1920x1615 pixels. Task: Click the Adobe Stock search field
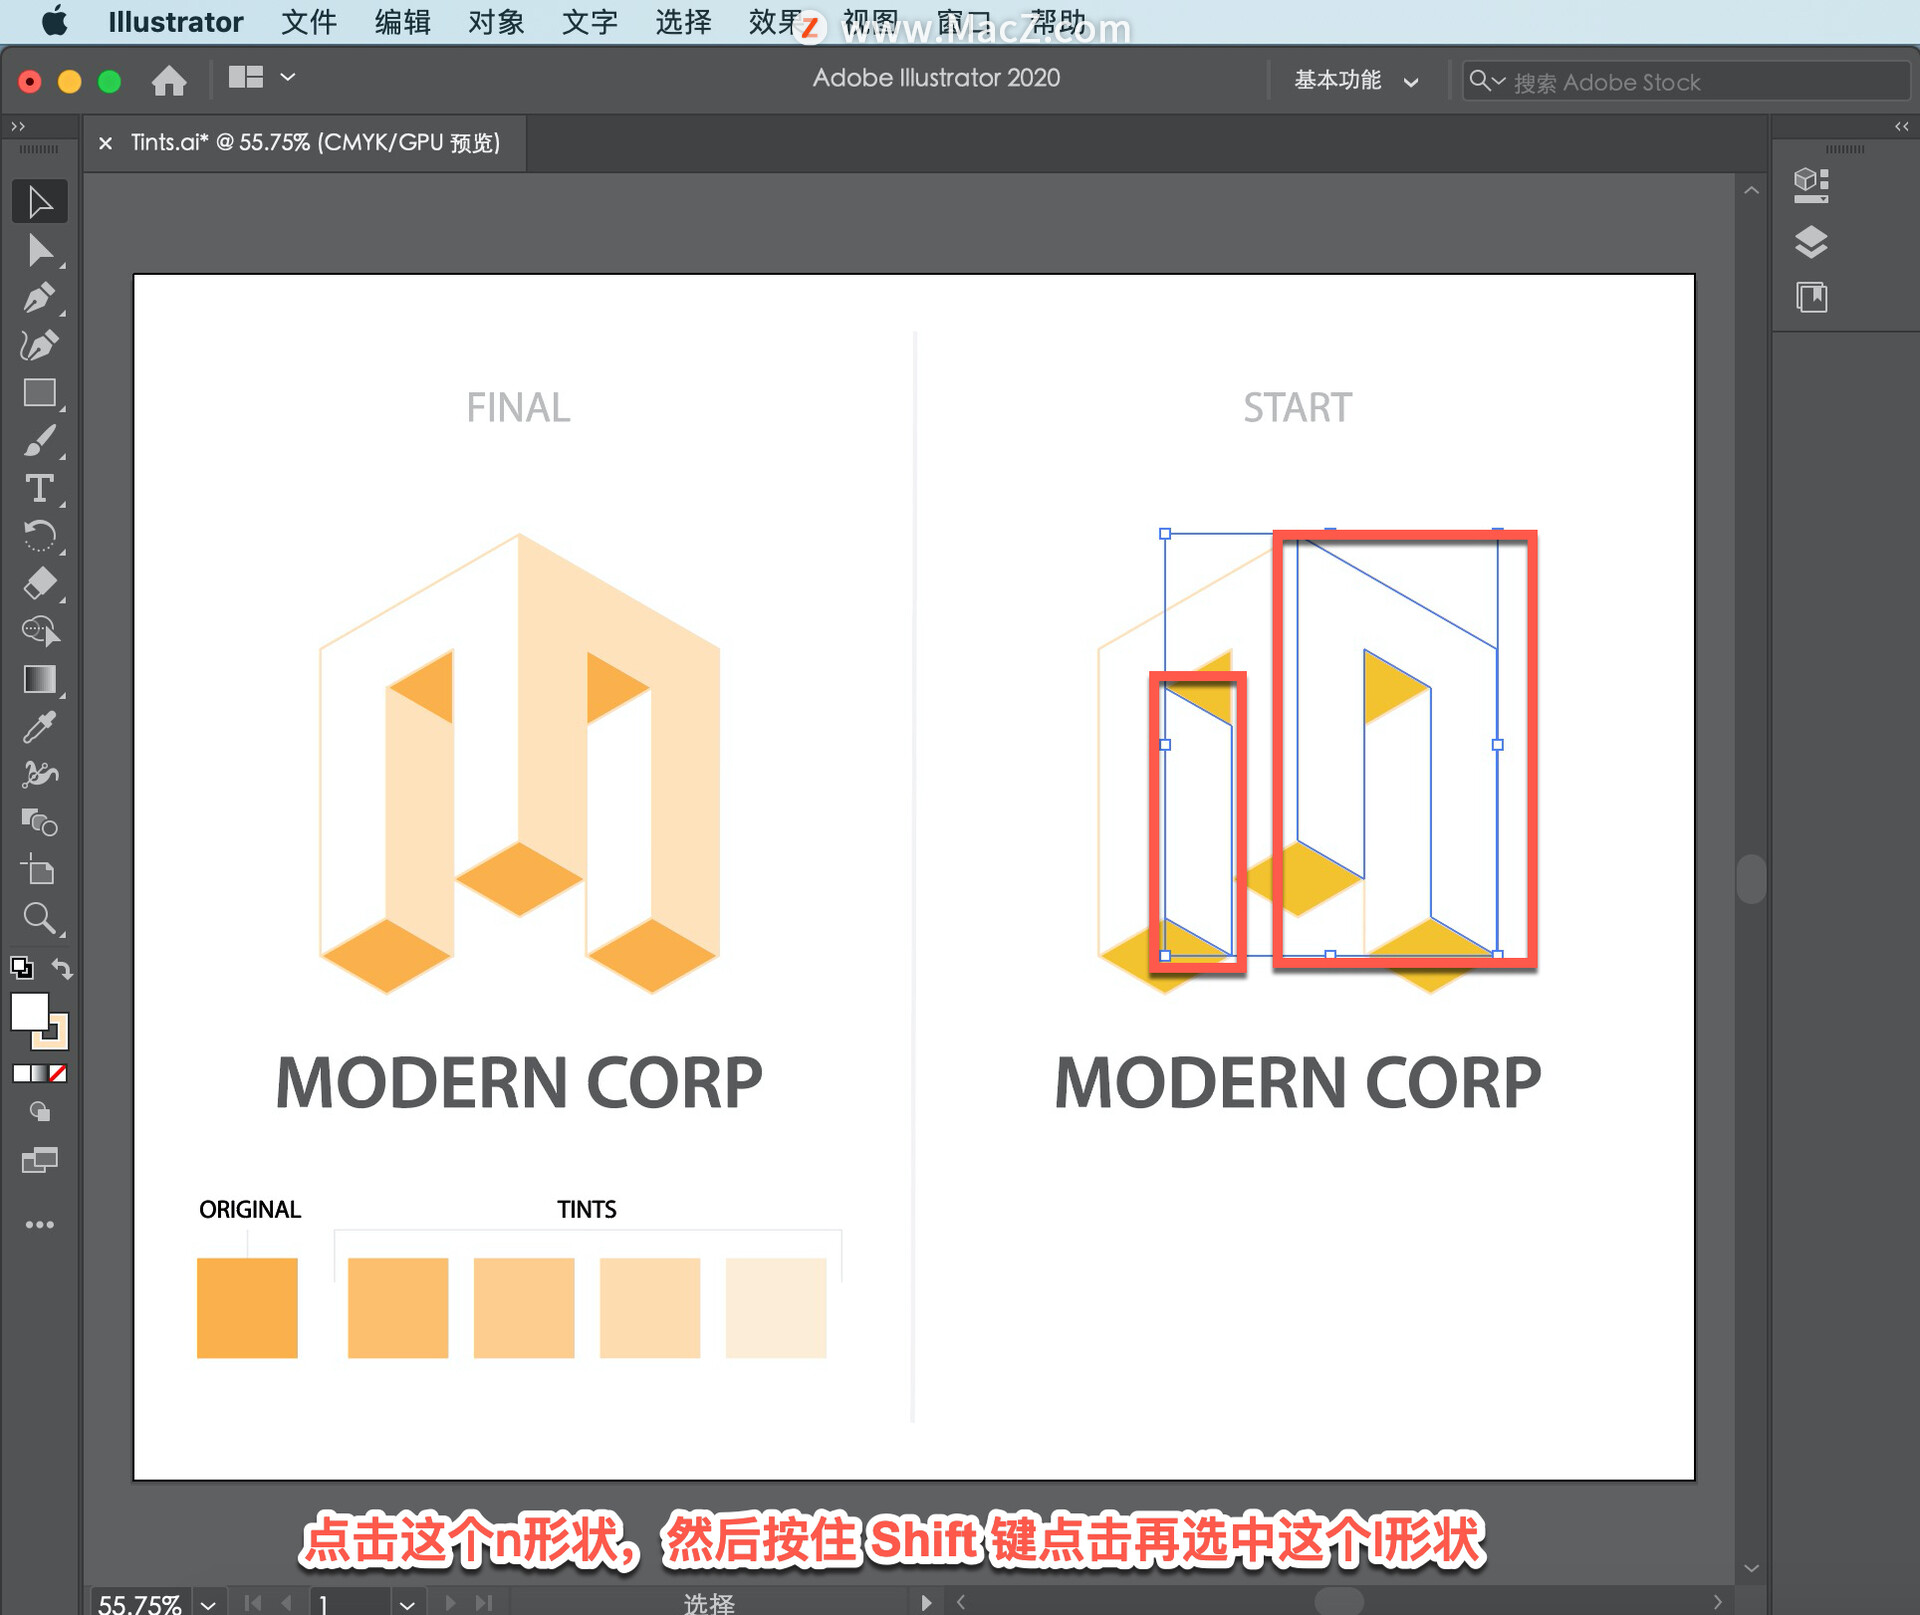pos(1686,81)
